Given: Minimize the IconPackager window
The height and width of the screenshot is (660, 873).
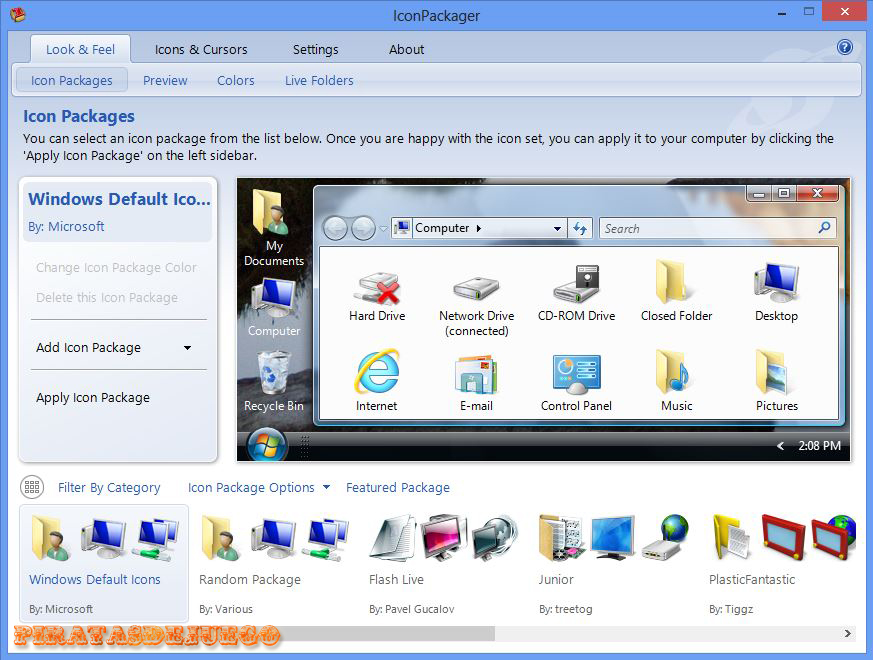Looking at the screenshot, I should coord(782,12).
